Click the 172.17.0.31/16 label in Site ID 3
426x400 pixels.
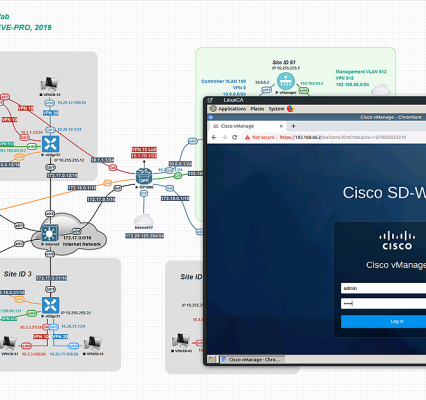(x=51, y=278)
